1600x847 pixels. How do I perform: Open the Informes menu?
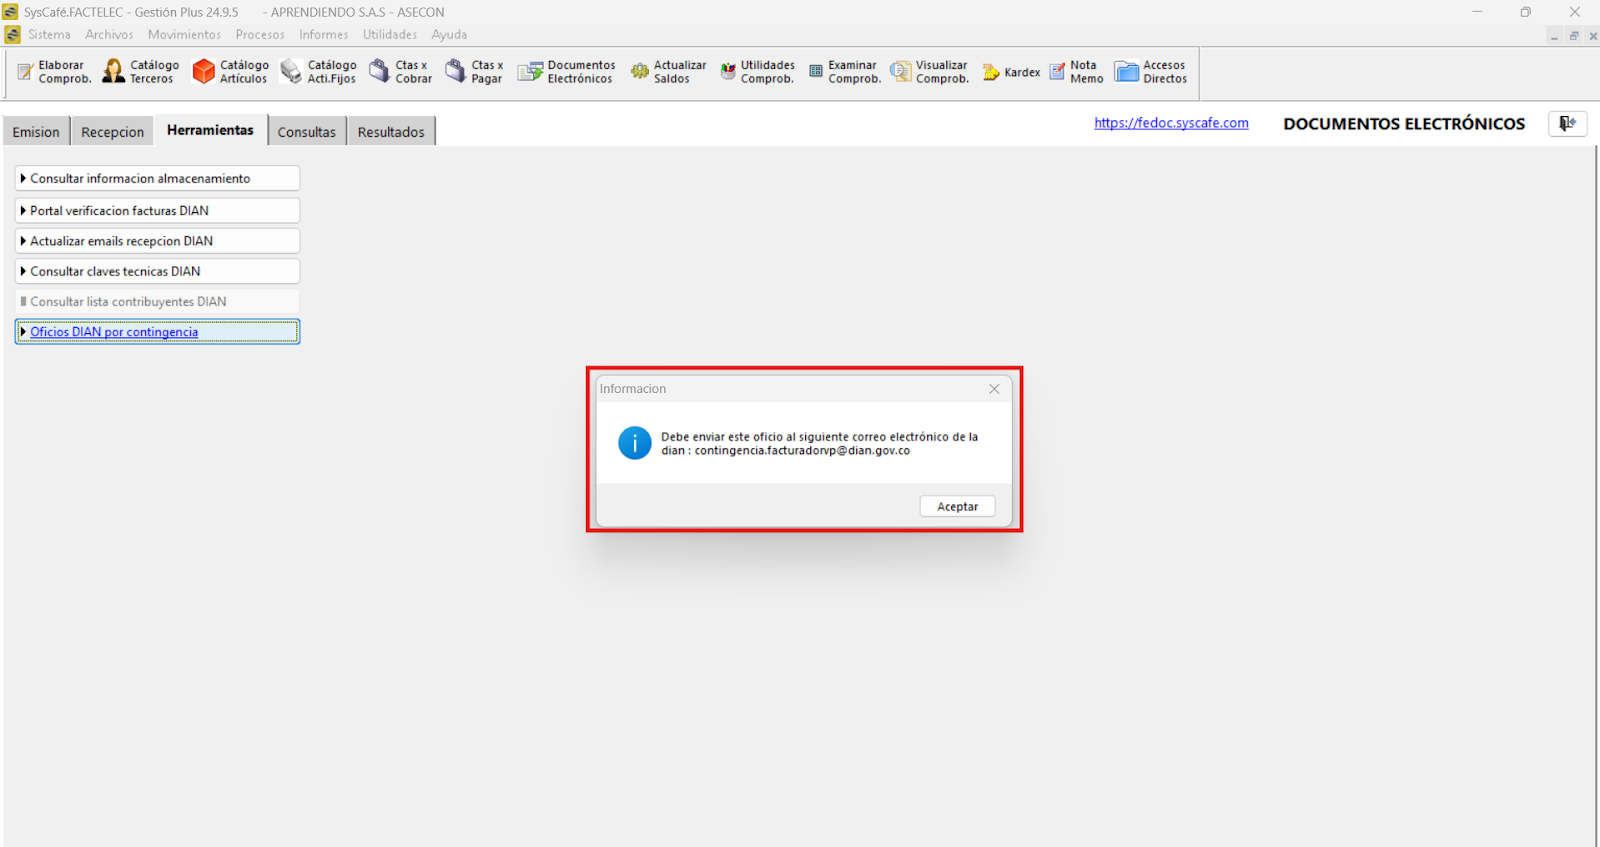[x=323, y=35]
